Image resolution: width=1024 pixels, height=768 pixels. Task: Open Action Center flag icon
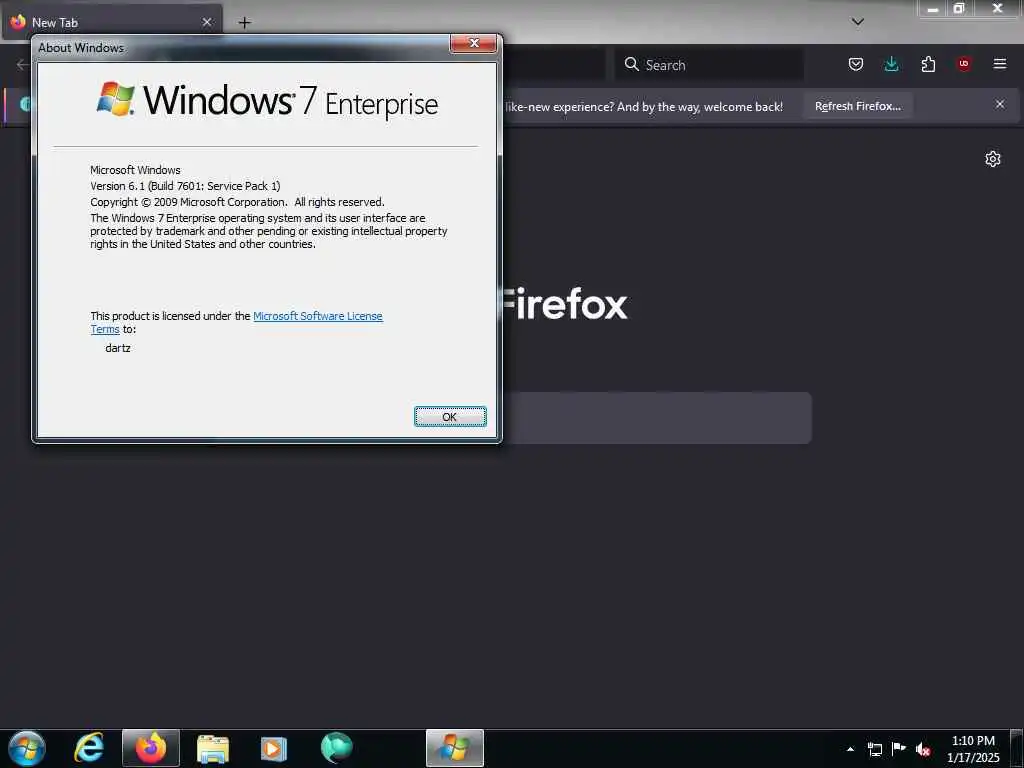[899, 749]
